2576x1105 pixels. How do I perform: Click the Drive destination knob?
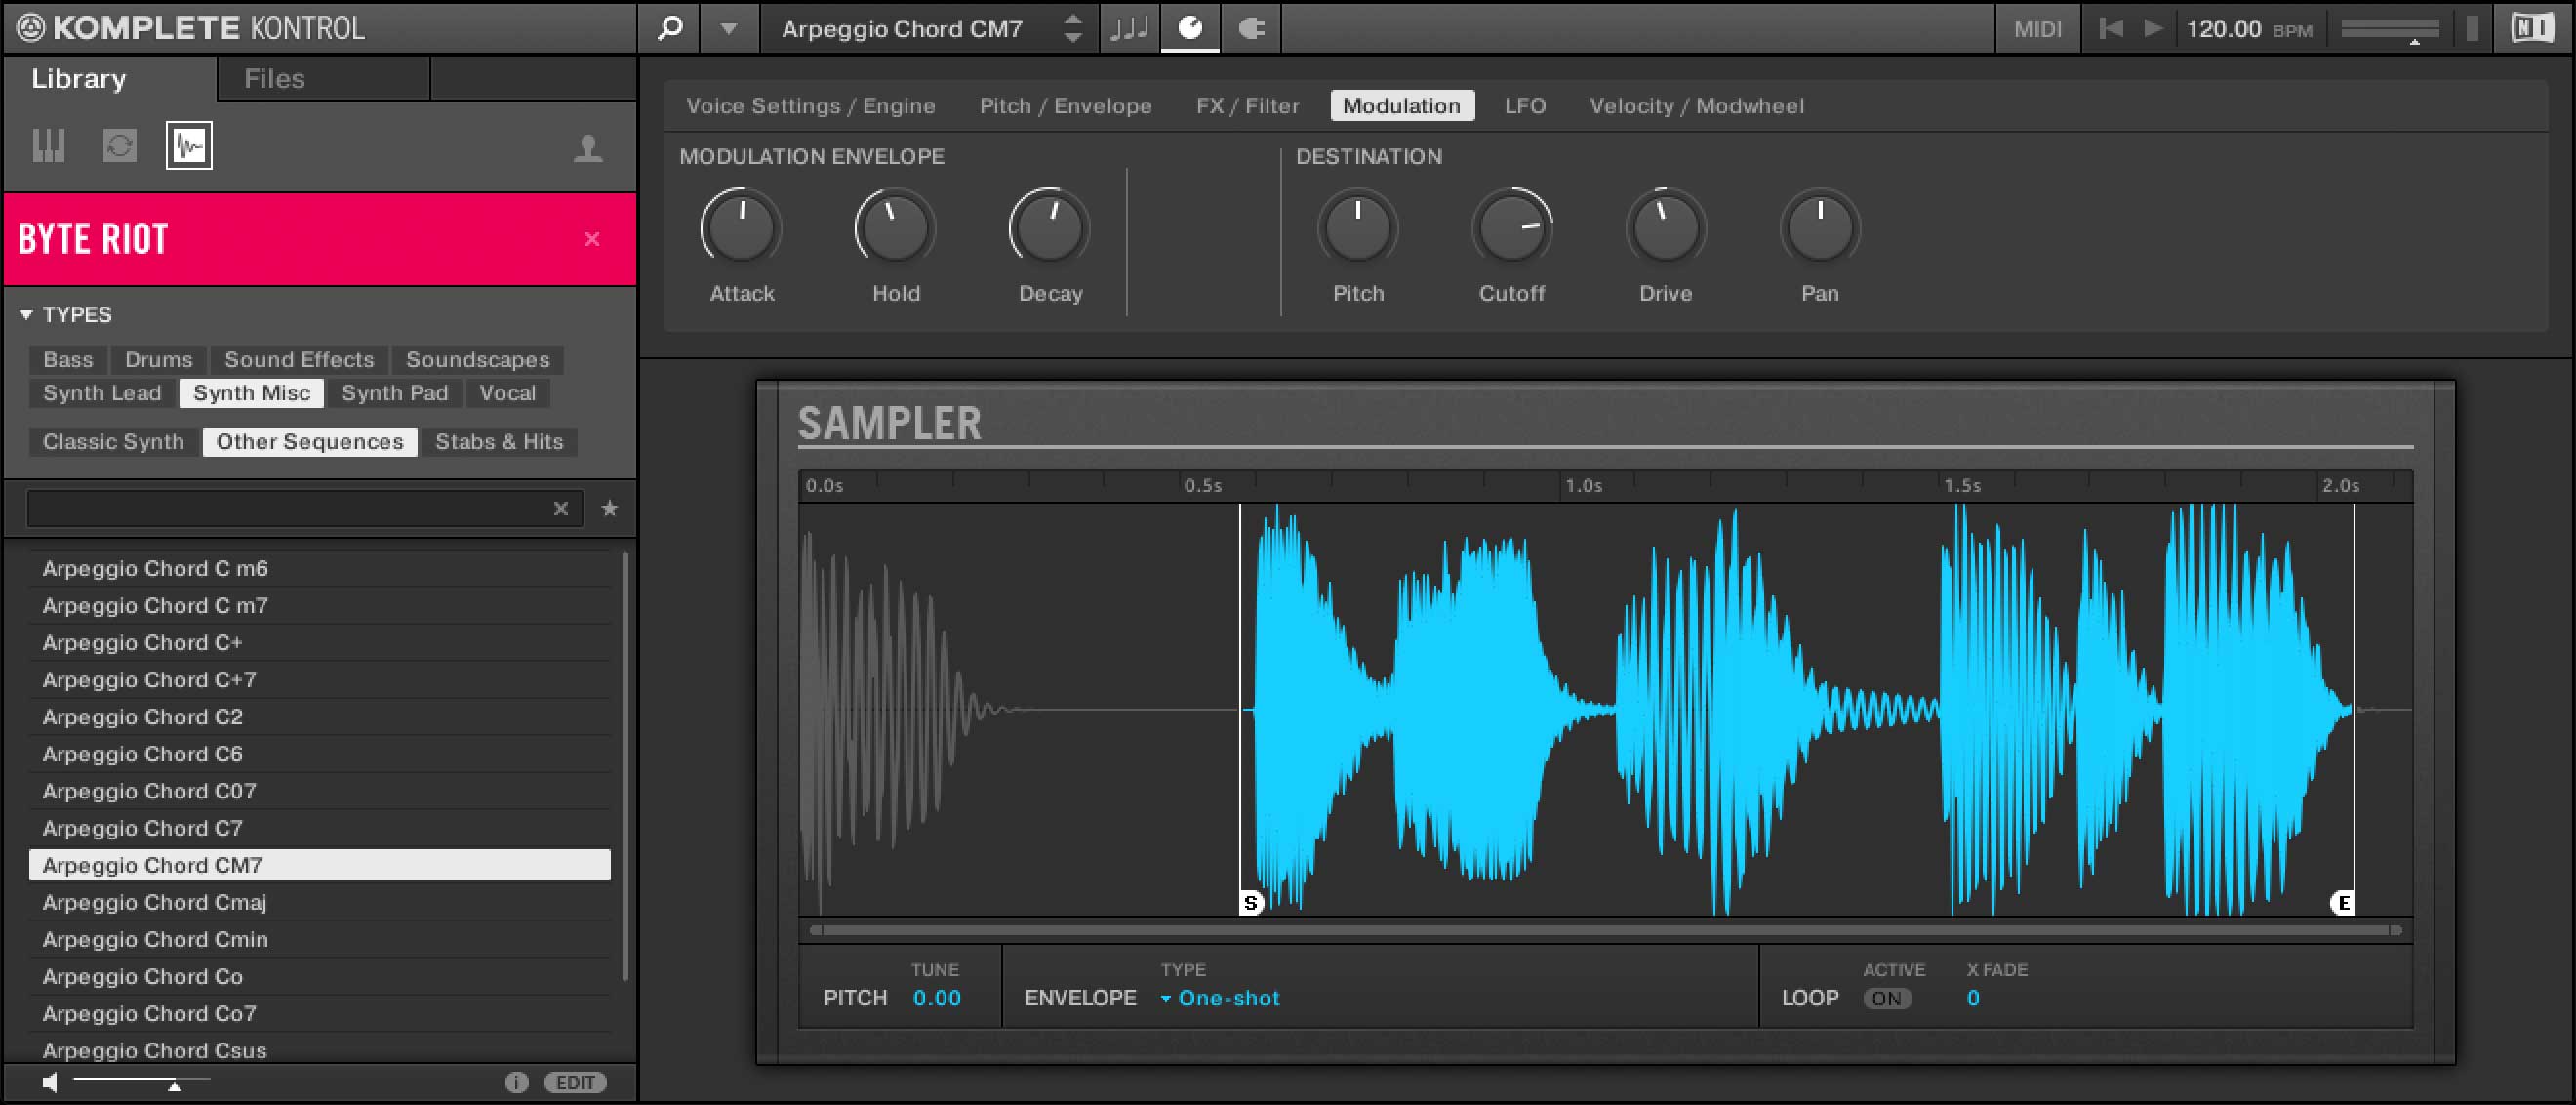1665,227
